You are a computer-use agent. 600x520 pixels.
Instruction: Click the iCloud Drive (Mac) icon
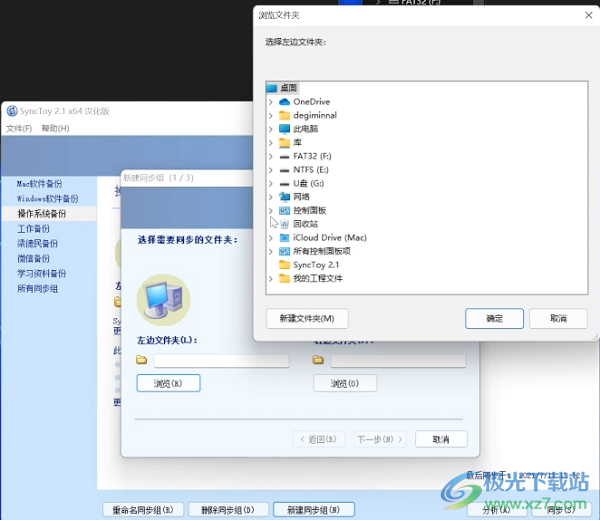[284, 238]
